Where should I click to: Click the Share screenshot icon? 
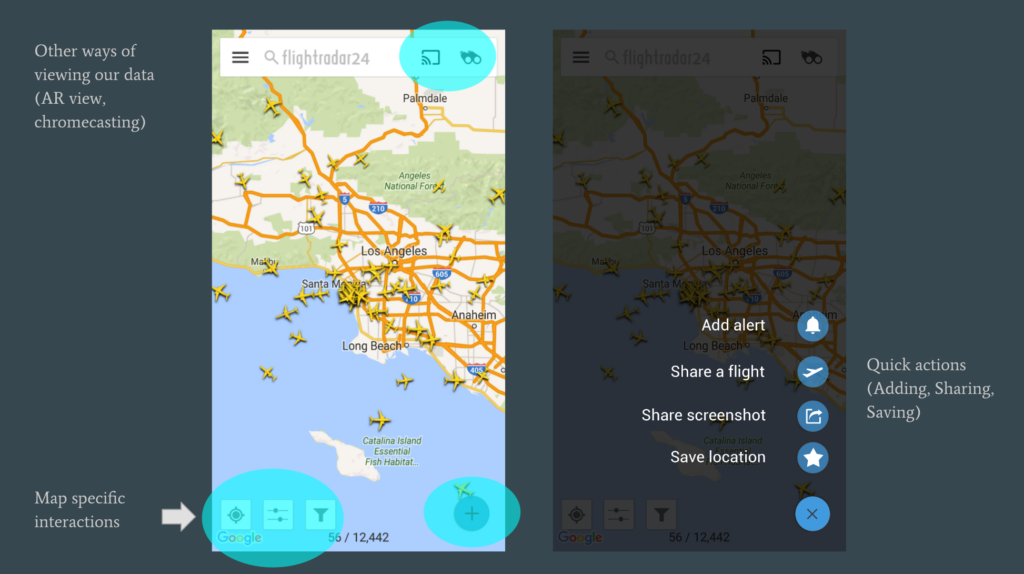pyautogui.click(x=812, y=415)
